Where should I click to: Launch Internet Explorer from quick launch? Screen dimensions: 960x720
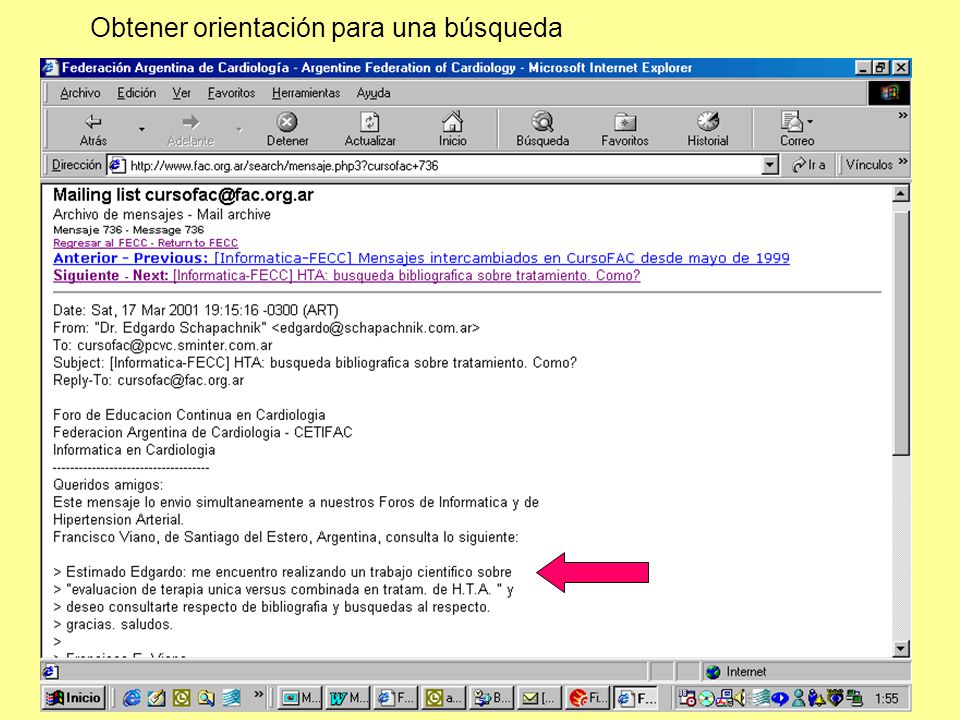tap(132, 698)
